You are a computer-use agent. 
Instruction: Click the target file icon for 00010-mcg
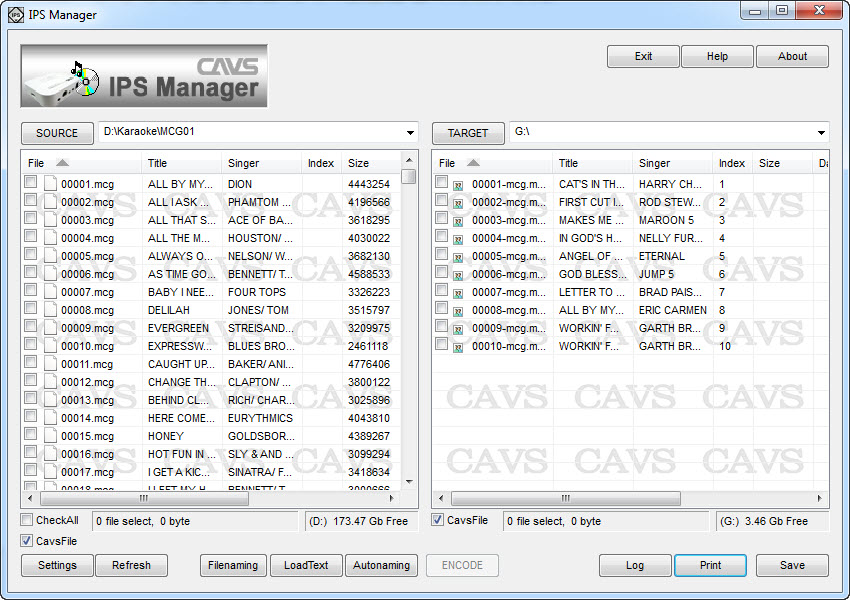459,347
